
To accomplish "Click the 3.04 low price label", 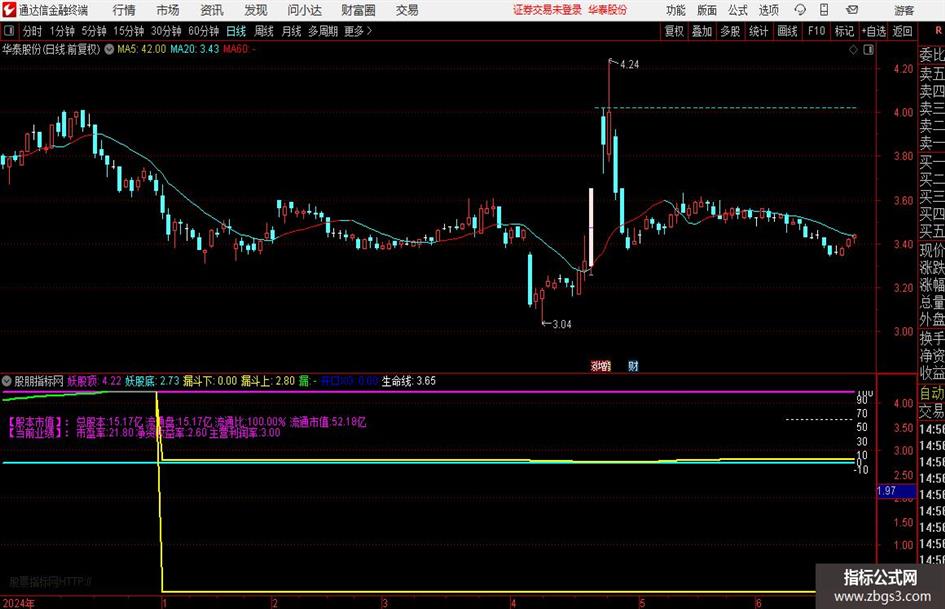I will pyautogui.click(x=562, y=324).
